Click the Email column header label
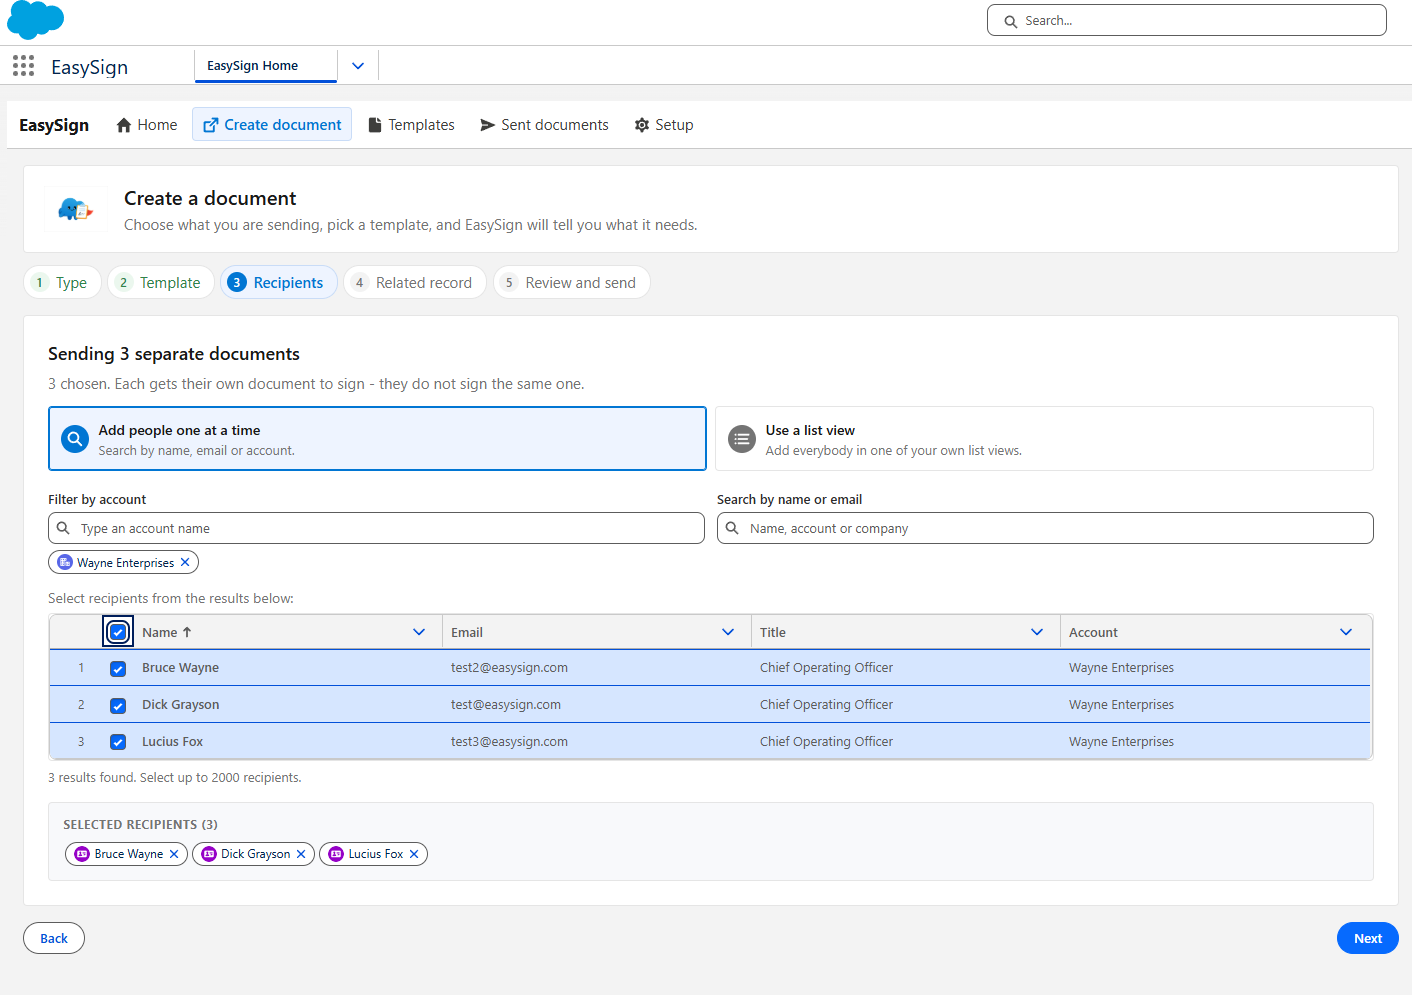 [467, 632]
